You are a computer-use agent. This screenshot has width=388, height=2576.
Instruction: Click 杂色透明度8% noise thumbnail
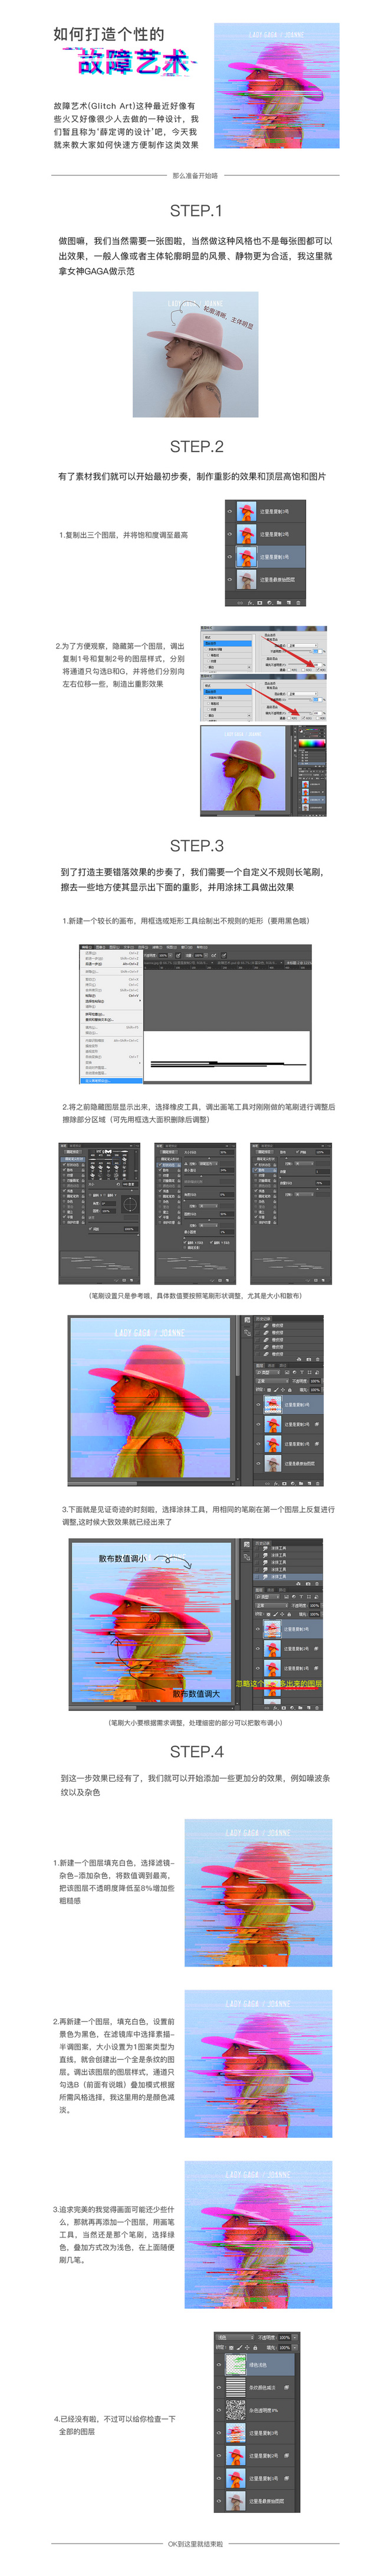[236, 2411]
